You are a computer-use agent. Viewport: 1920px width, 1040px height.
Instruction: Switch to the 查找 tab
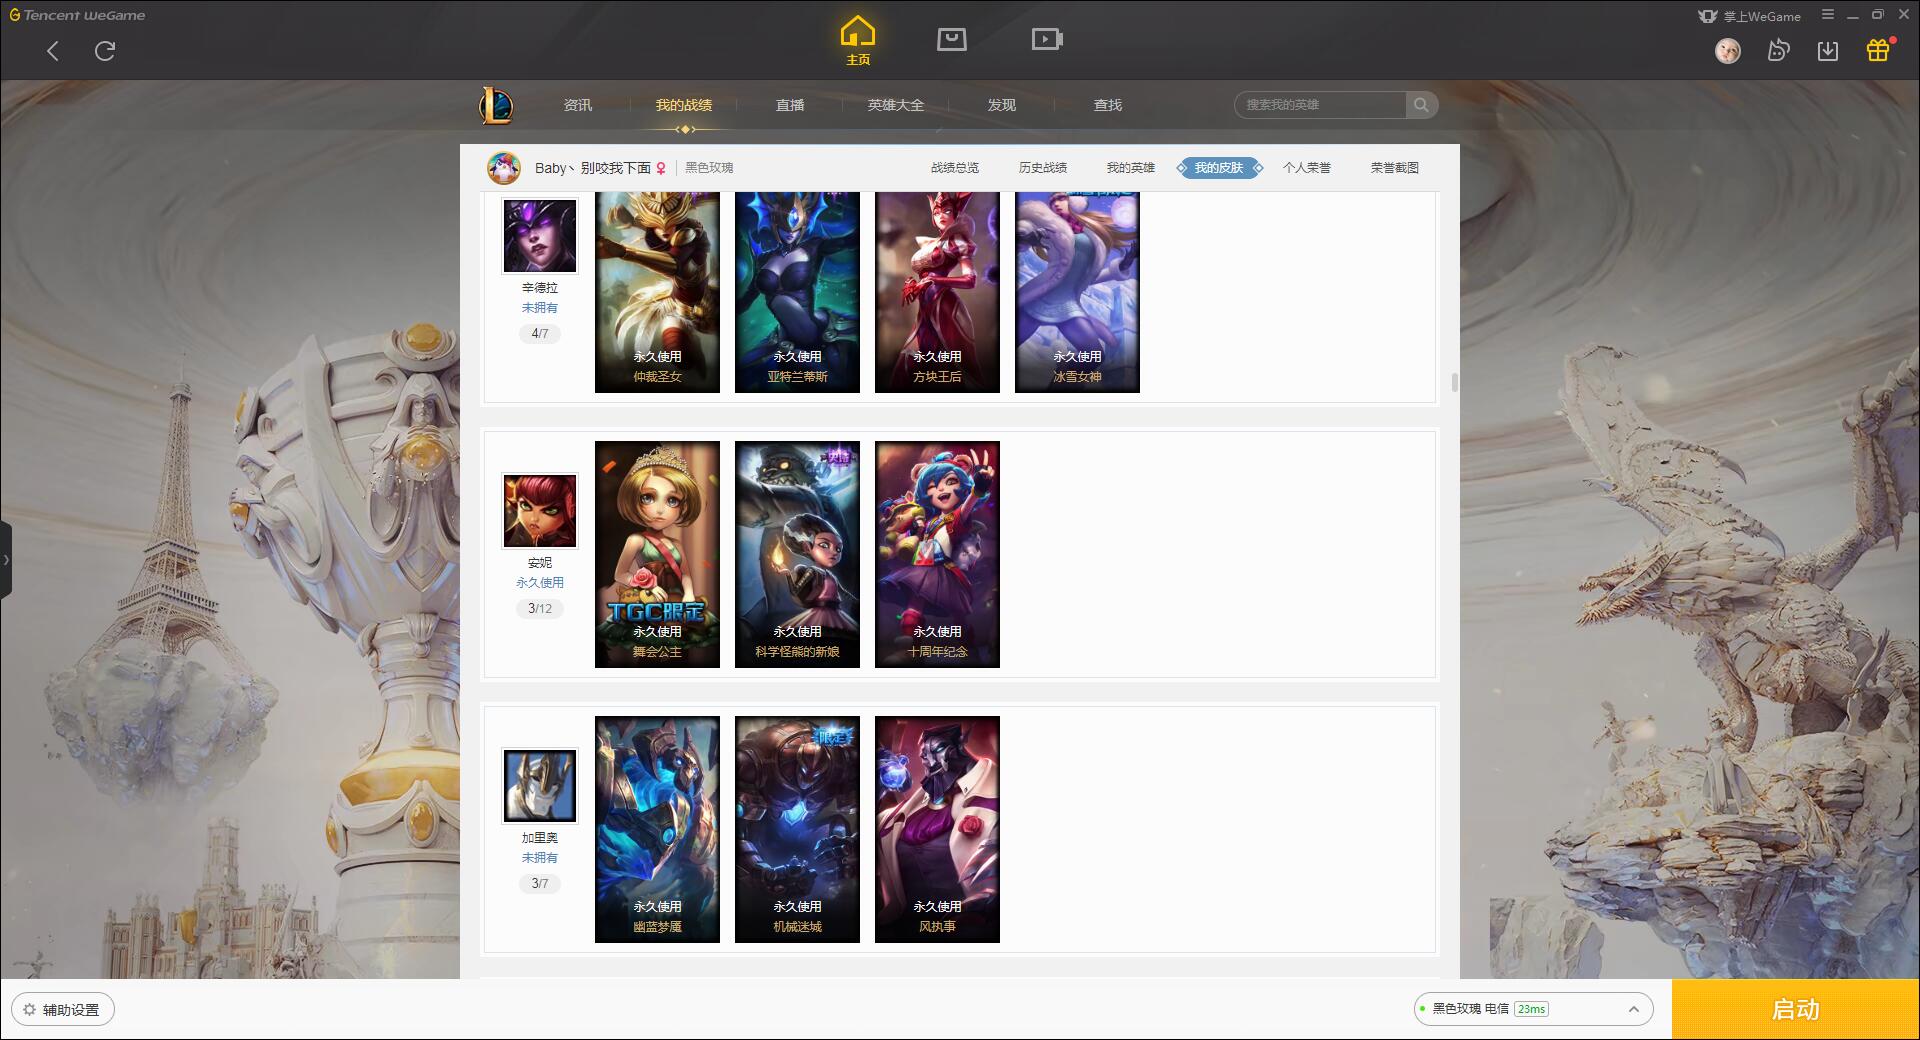(x=1108, y=105)
